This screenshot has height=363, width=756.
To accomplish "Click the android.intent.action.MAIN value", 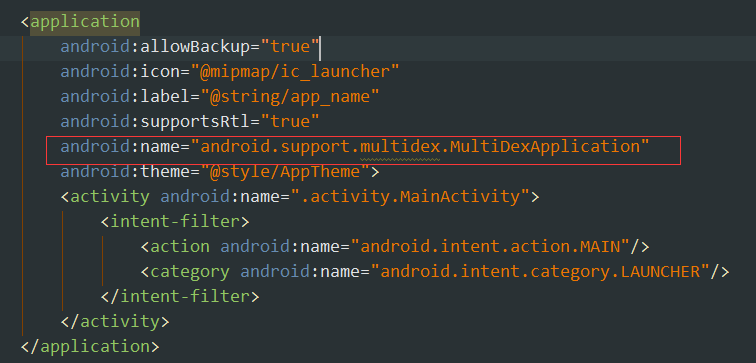I will [490, 246].
